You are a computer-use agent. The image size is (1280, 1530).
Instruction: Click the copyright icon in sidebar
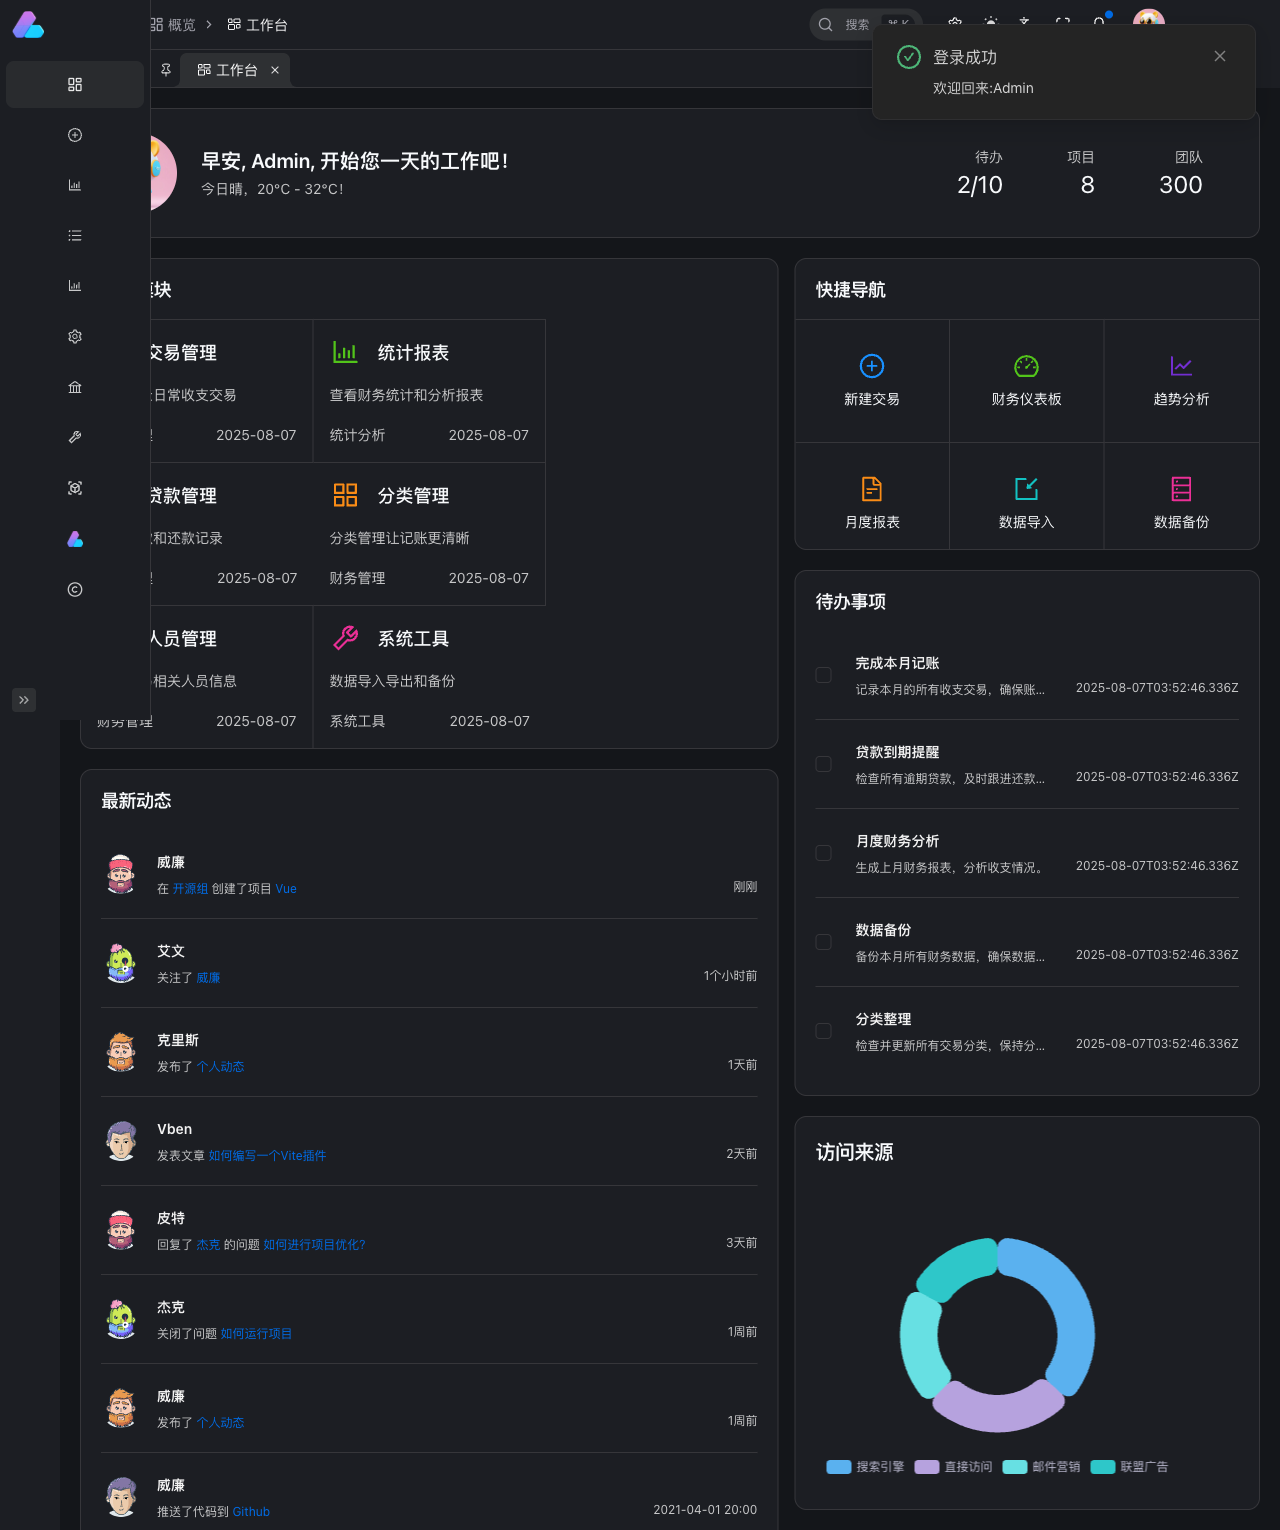[x=75, y=589]
